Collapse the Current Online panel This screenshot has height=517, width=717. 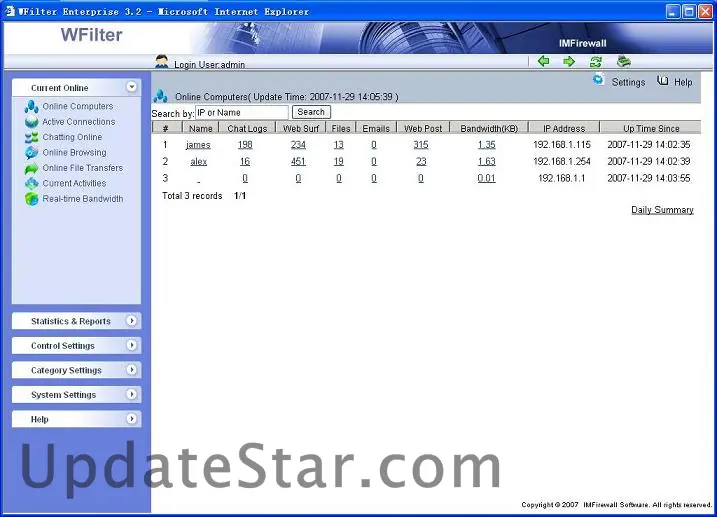point(132,87)
